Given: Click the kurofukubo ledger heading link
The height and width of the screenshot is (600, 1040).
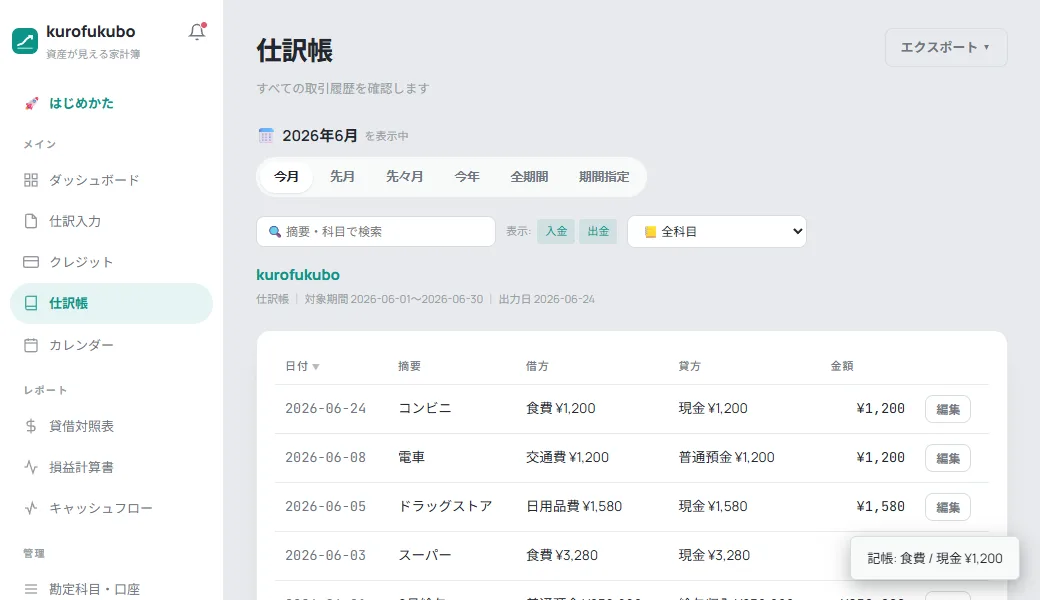Looking at the screenshot, I should pos(298,275).
